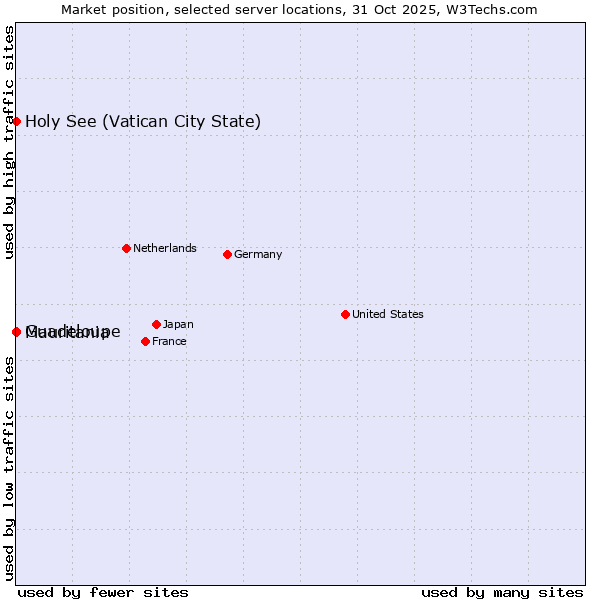Select the Netherlands text label
This screenshot has height=600, width=600.
click(164, 248)
